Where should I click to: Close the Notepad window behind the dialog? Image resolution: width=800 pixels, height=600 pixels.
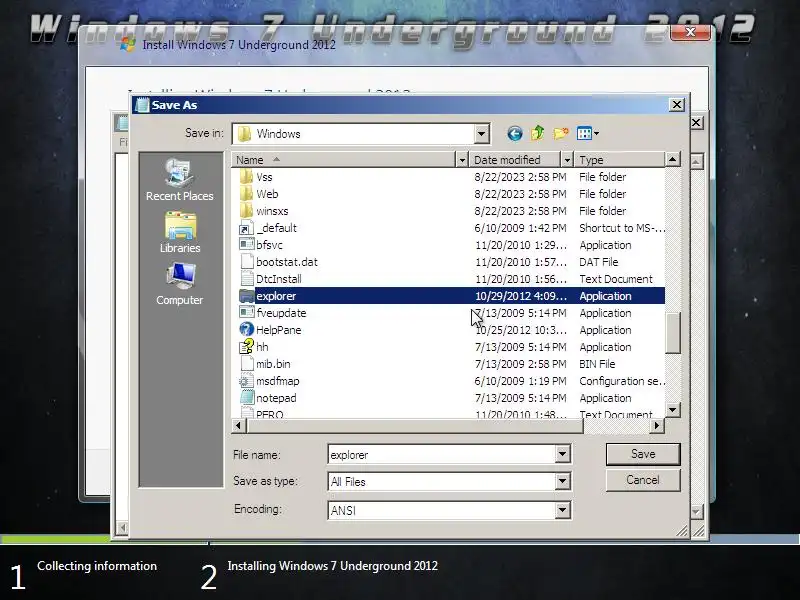click(x=696, y=122)
